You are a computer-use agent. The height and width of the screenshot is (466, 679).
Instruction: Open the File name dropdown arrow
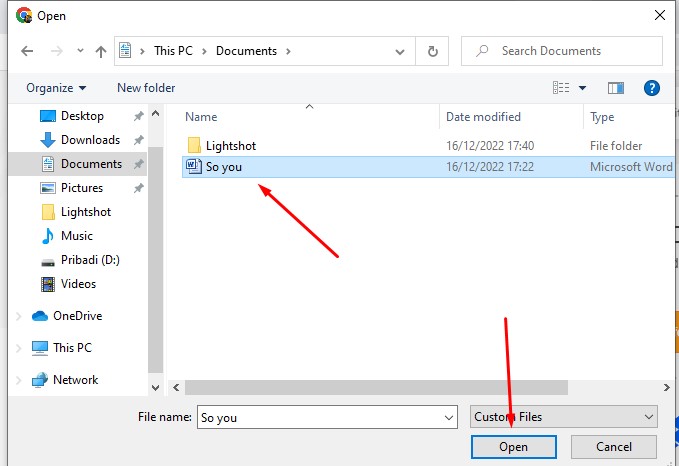pos(449,417)
